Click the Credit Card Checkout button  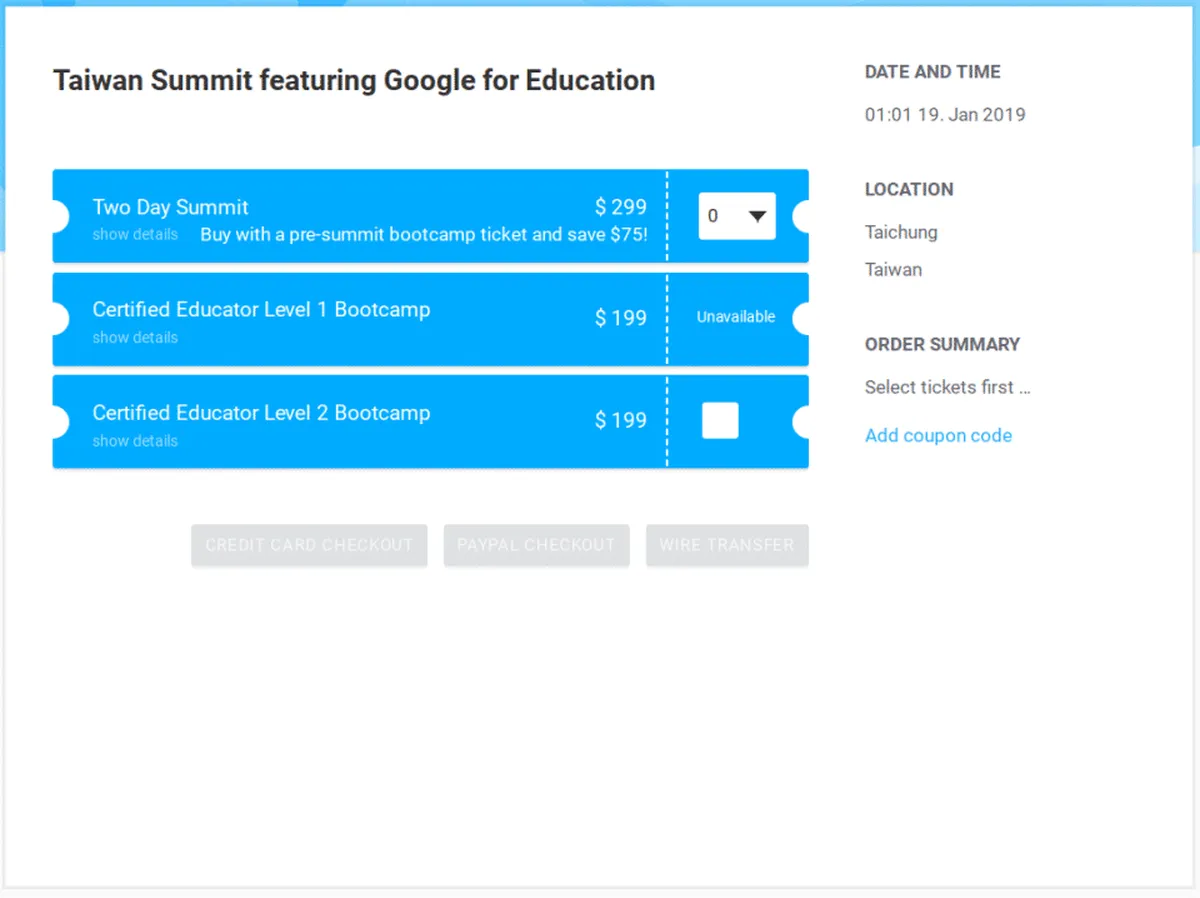pyautogui.click(x=309, y=545)
